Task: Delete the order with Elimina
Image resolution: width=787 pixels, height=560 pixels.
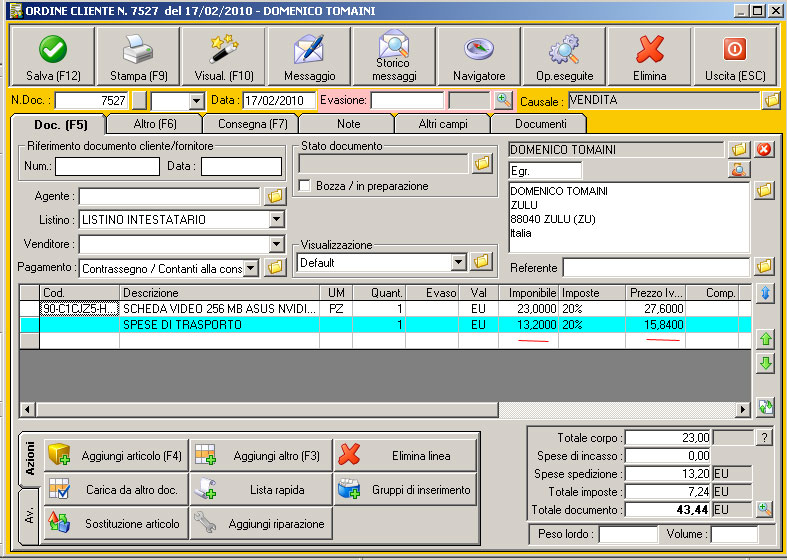Action: [650, 56]
